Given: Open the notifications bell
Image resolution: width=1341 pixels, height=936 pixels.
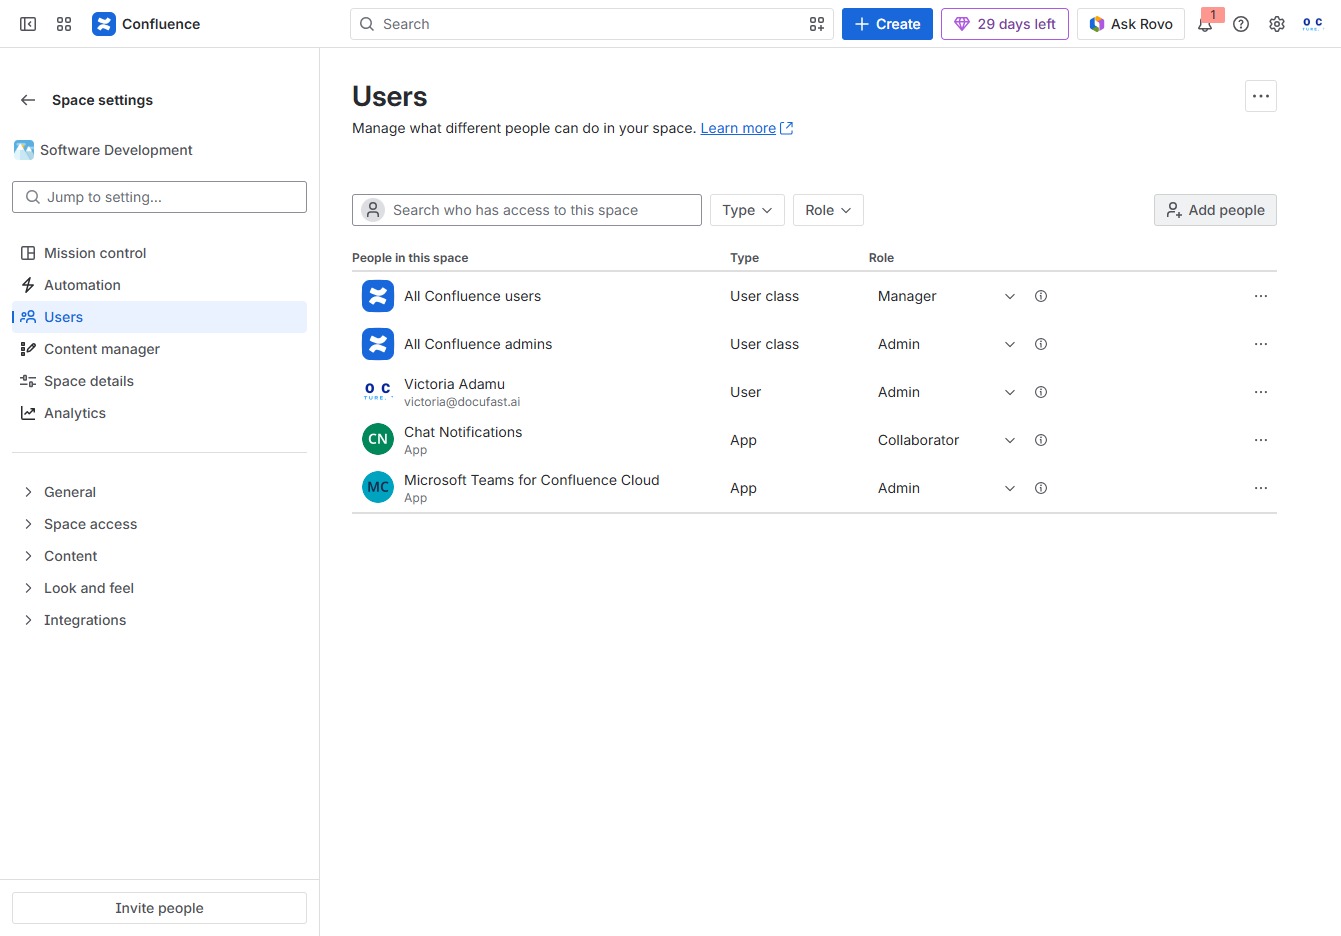Looking at the screenshot, I should [1205, 24].
